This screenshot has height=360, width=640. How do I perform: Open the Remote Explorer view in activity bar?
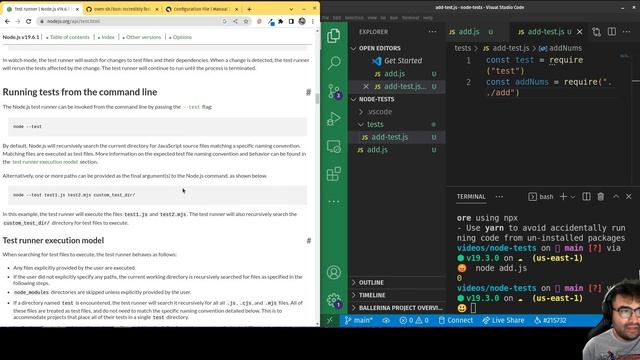334,147
